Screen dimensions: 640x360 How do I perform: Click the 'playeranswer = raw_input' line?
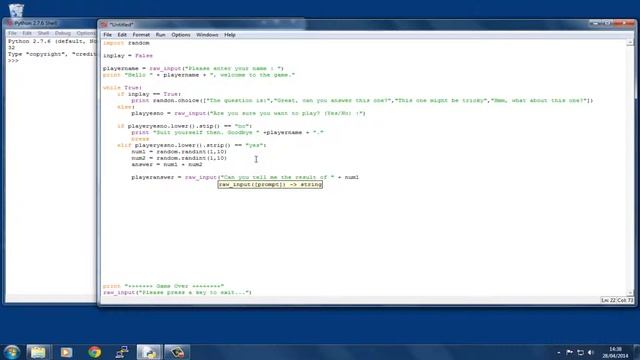[245, 177]
